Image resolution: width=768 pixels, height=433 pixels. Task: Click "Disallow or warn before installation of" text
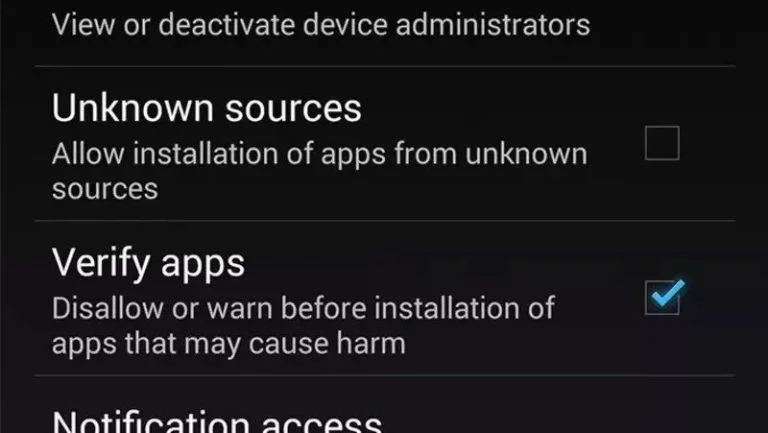[x=303, y=309]
